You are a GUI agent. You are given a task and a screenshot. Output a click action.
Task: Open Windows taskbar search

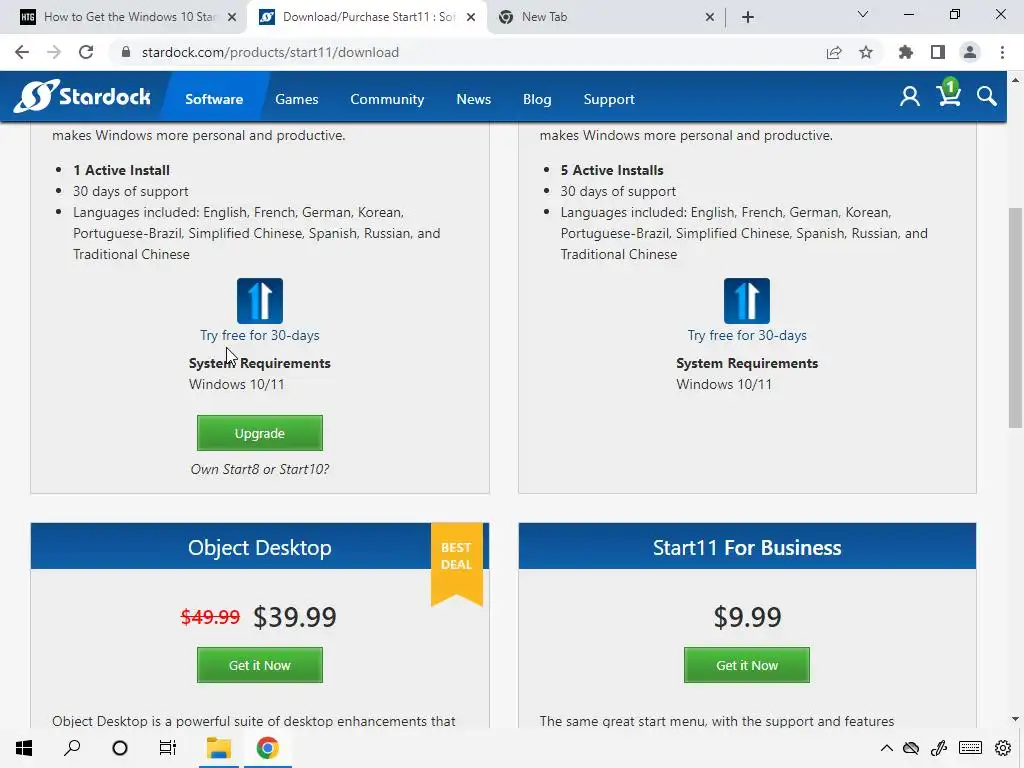[x=72, y=748]
